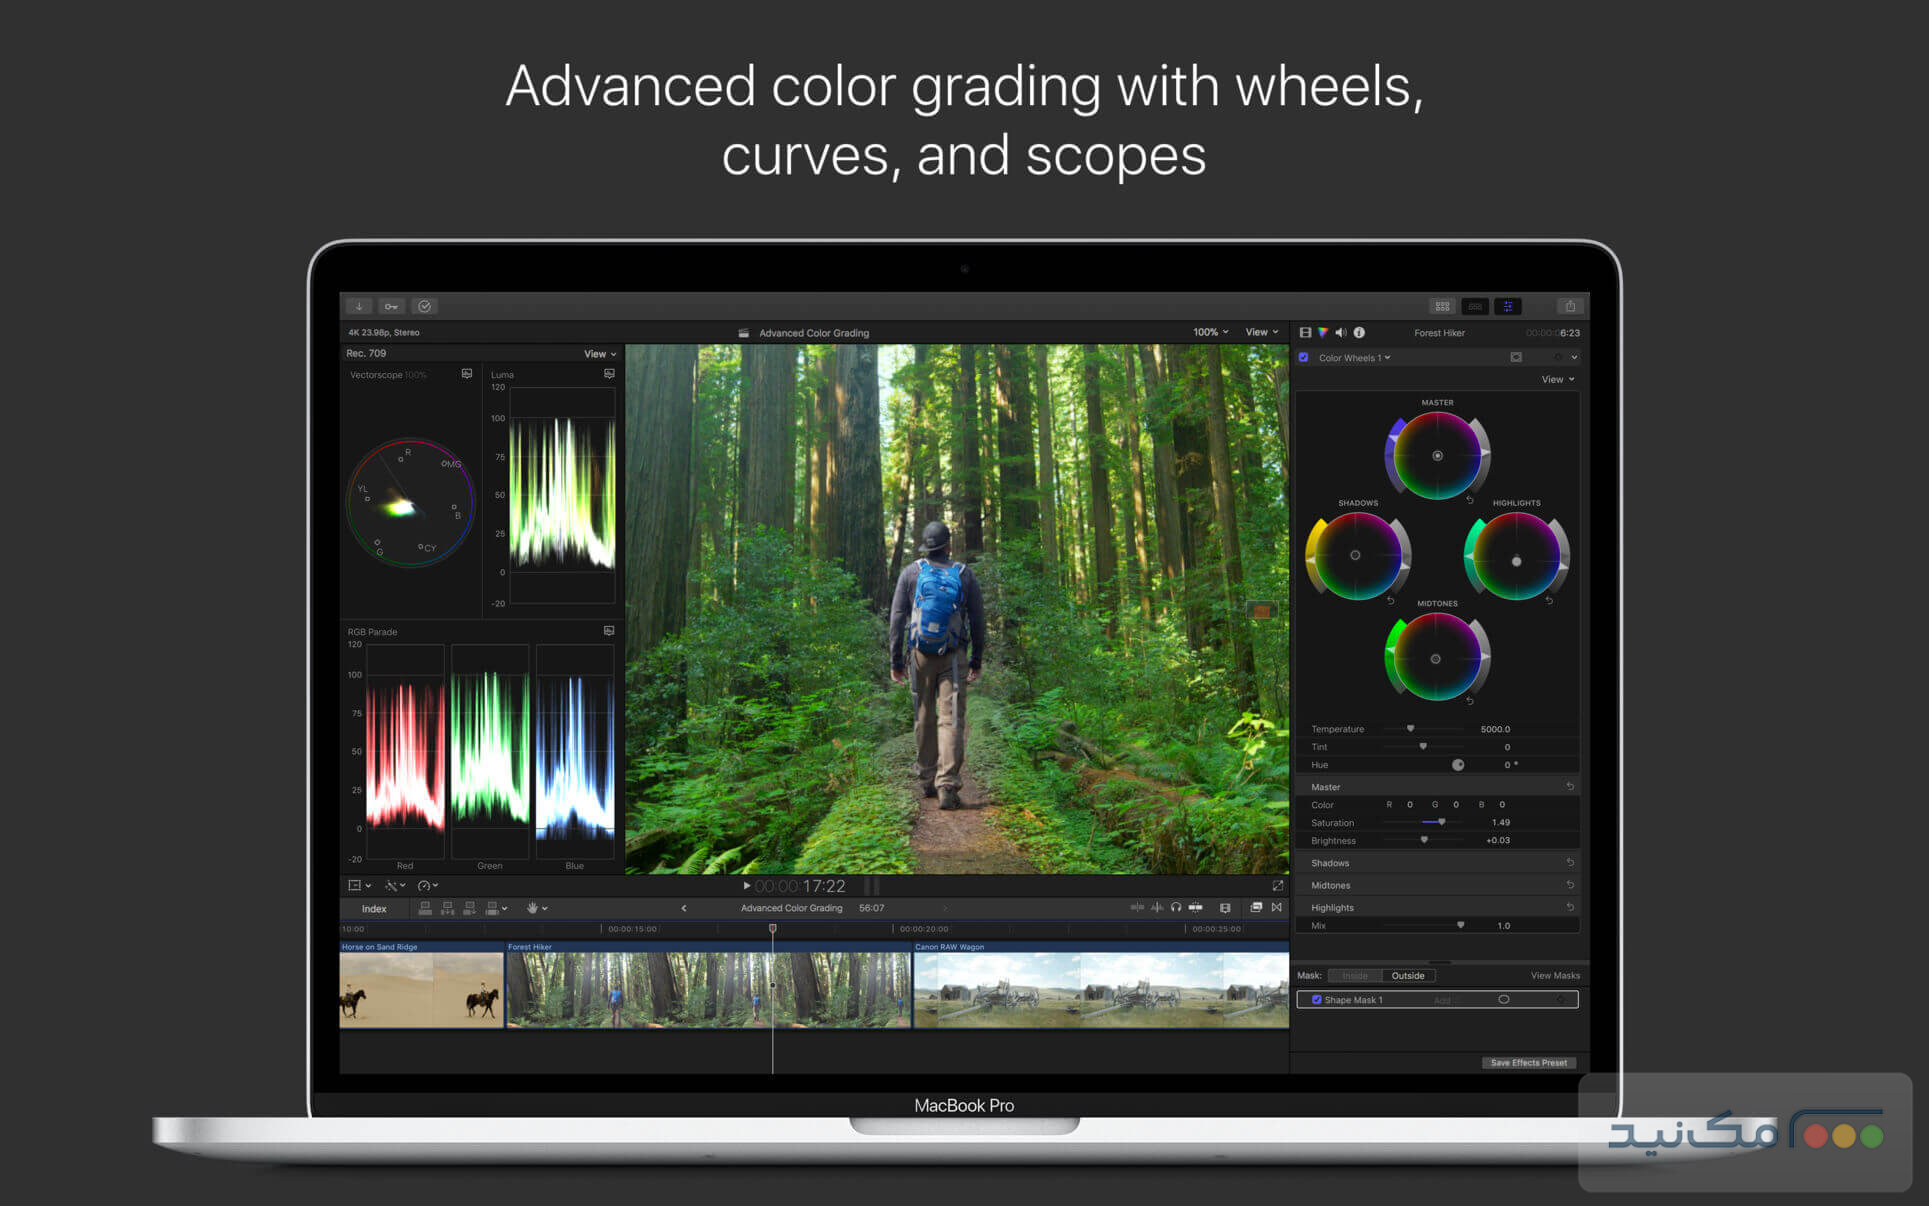Open the Color inspector with rainbow triangle icon

pos(1323,332)
